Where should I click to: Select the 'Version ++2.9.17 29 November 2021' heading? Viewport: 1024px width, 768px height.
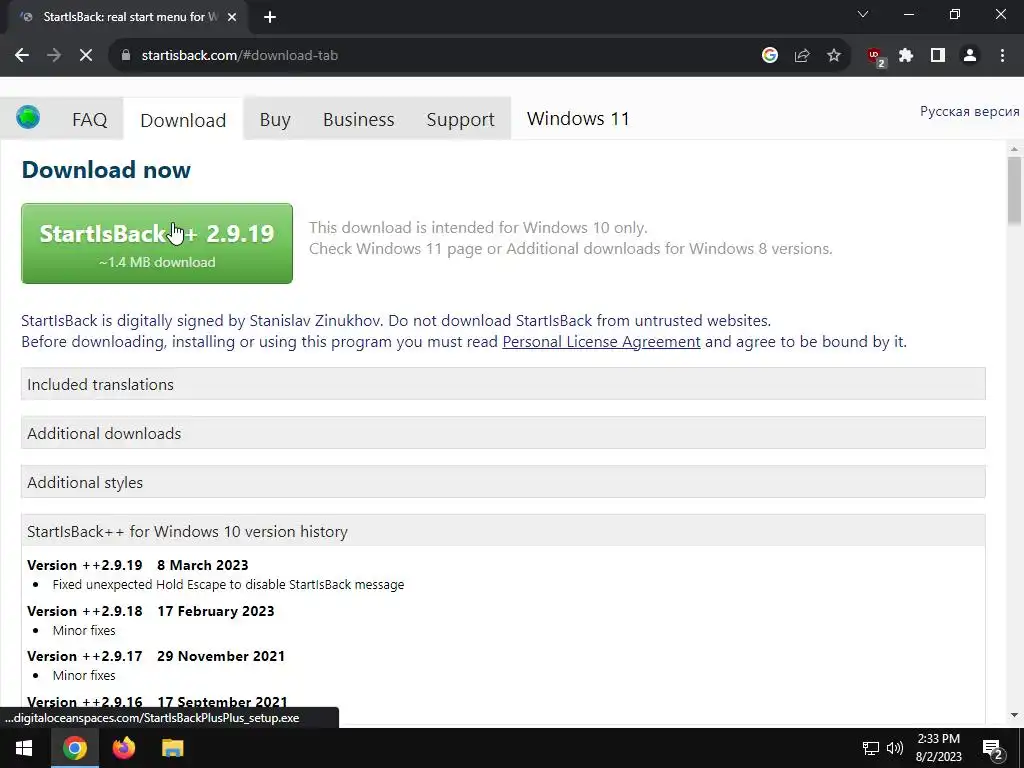[x=156, y=656]
